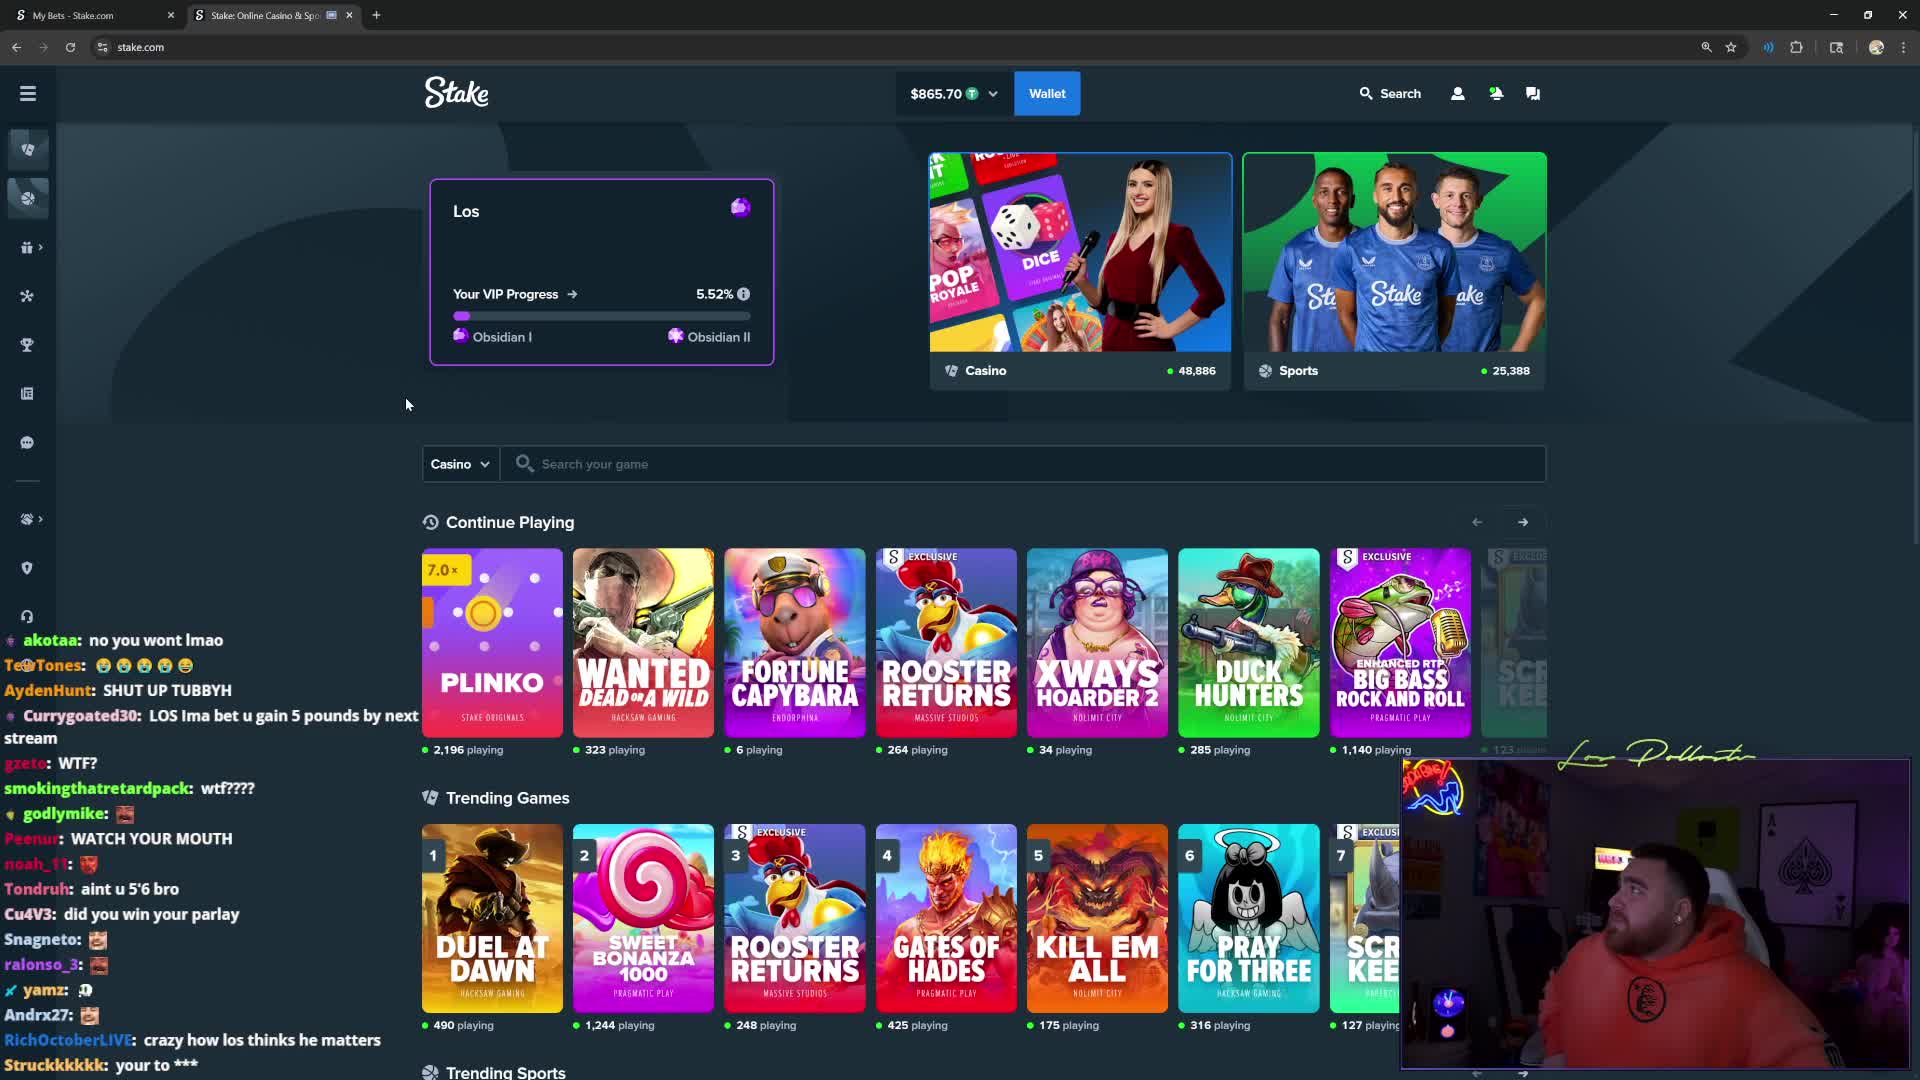Open the casino cards icon in sidebar
1920x1080 pixels.
(28, 149)
